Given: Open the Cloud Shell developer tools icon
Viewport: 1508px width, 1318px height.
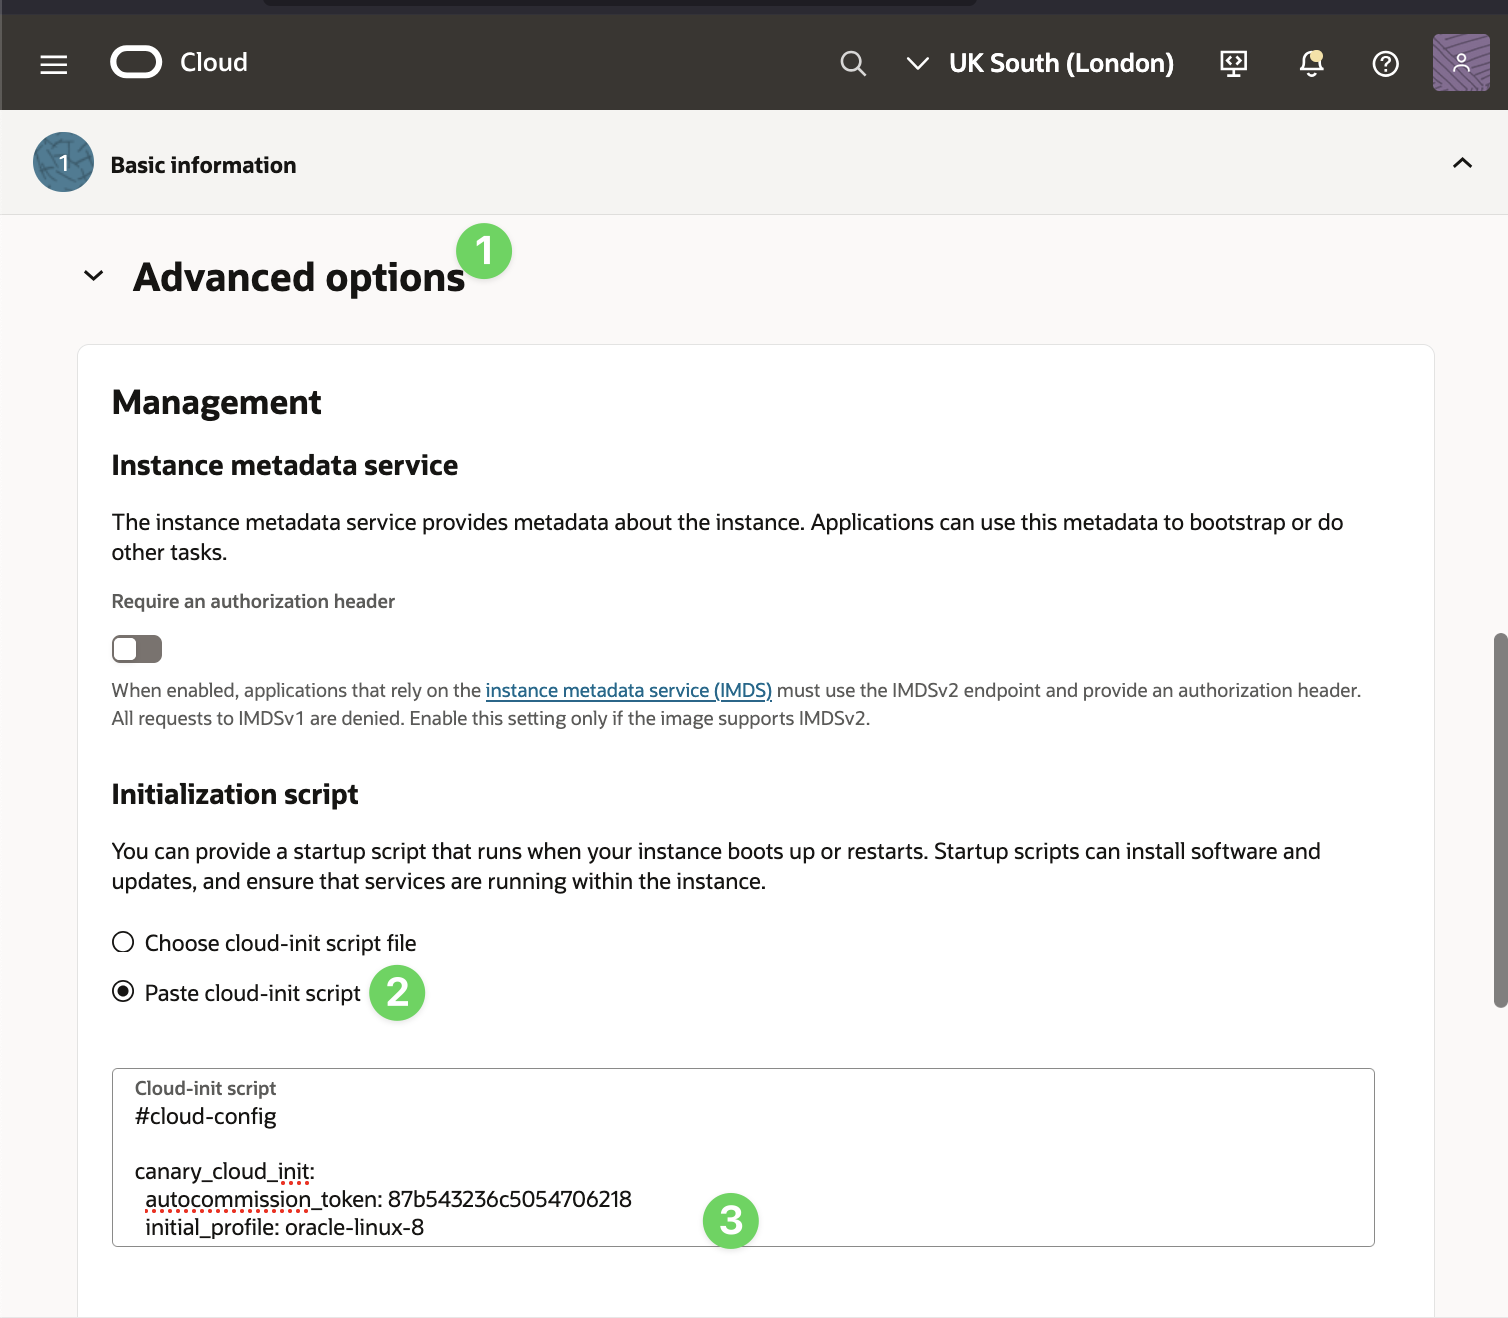Looking at the screenshot, I should pos(1234,64).
